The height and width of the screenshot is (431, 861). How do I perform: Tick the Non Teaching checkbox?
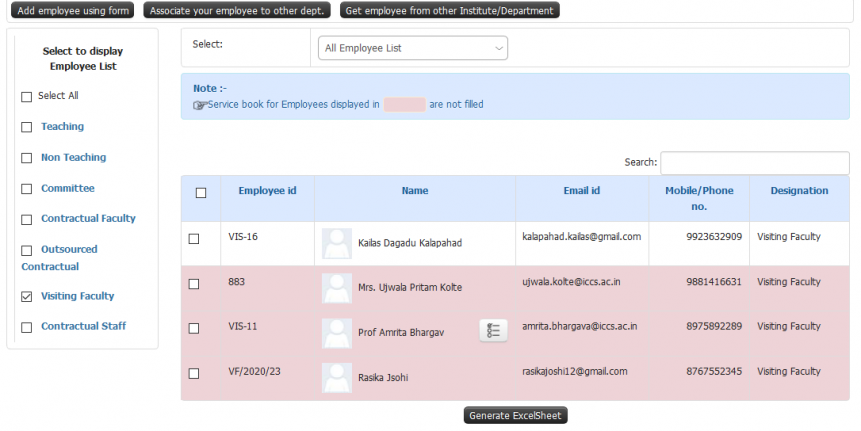pyautogui.click(x=26, y=158)
